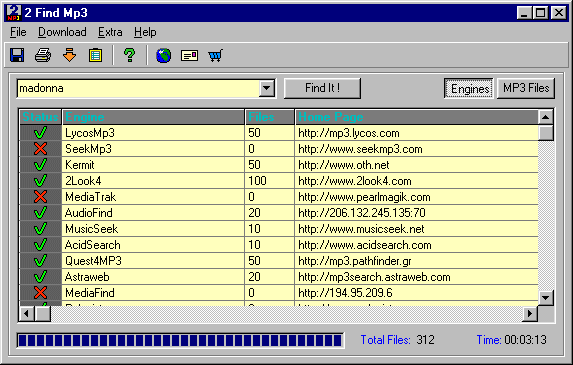Sort by the Files column header
573x365 pixels.
[x=270, y=117]
